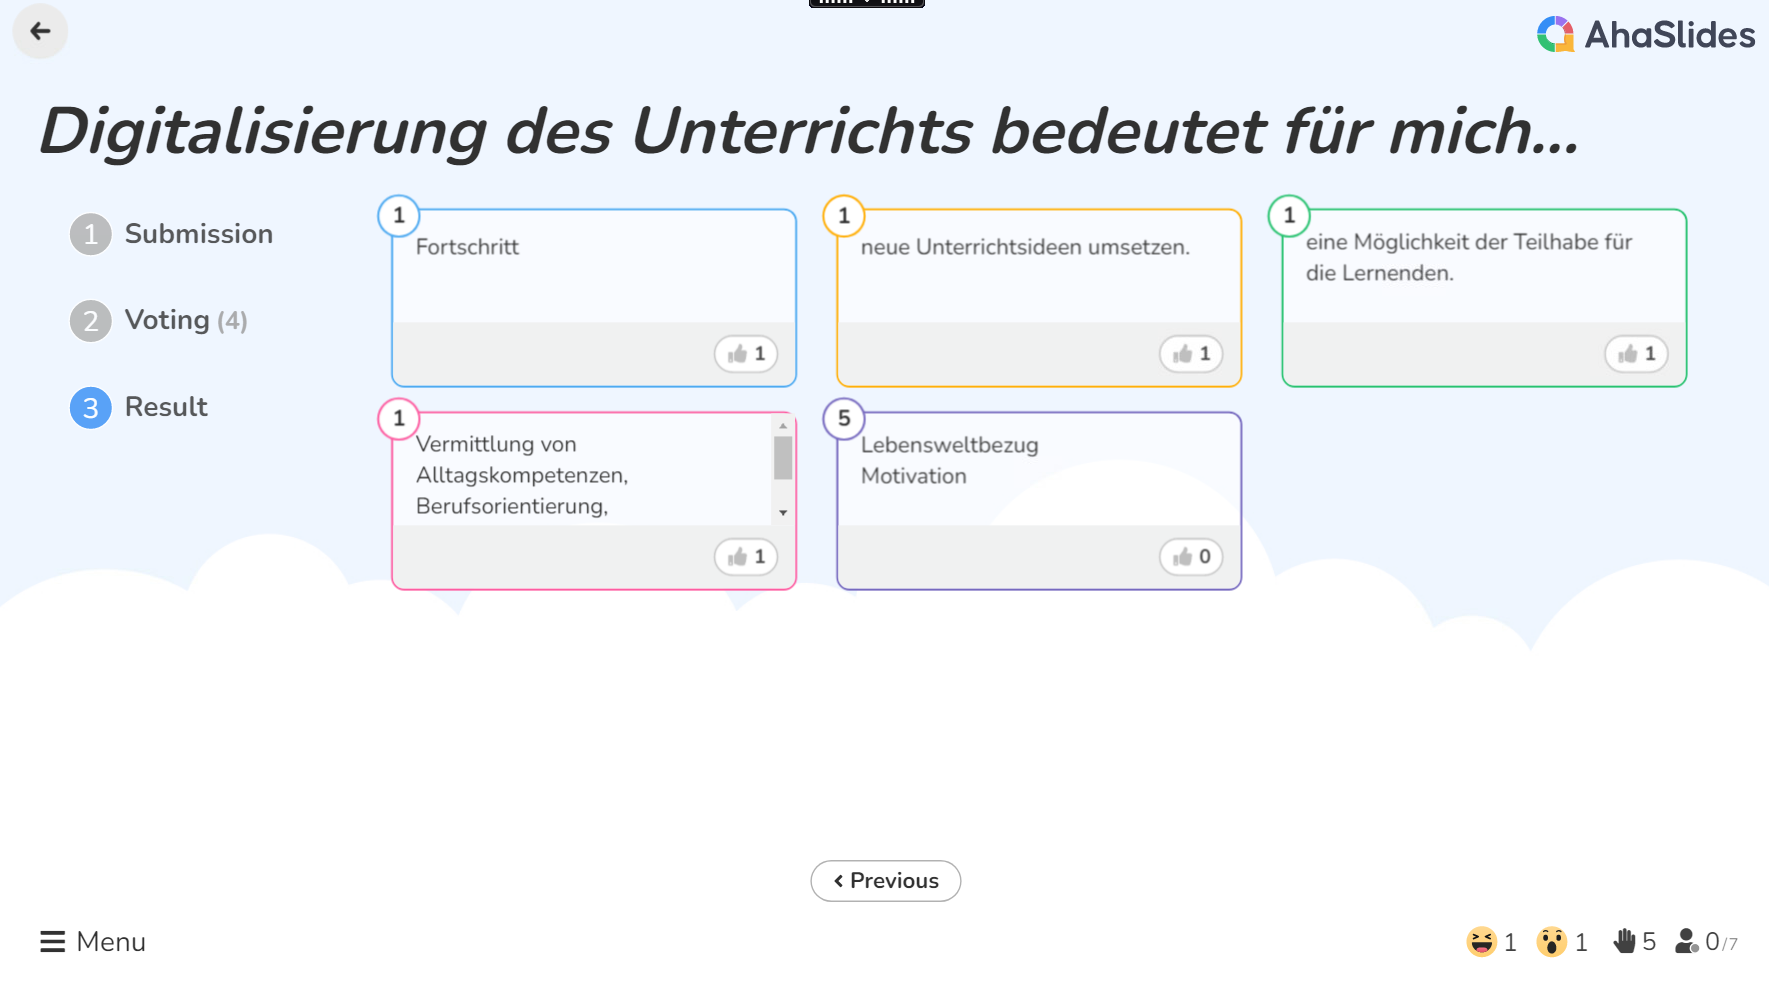
Task: Click the AhaSlides logo
Action: (x=1645, y=35)
